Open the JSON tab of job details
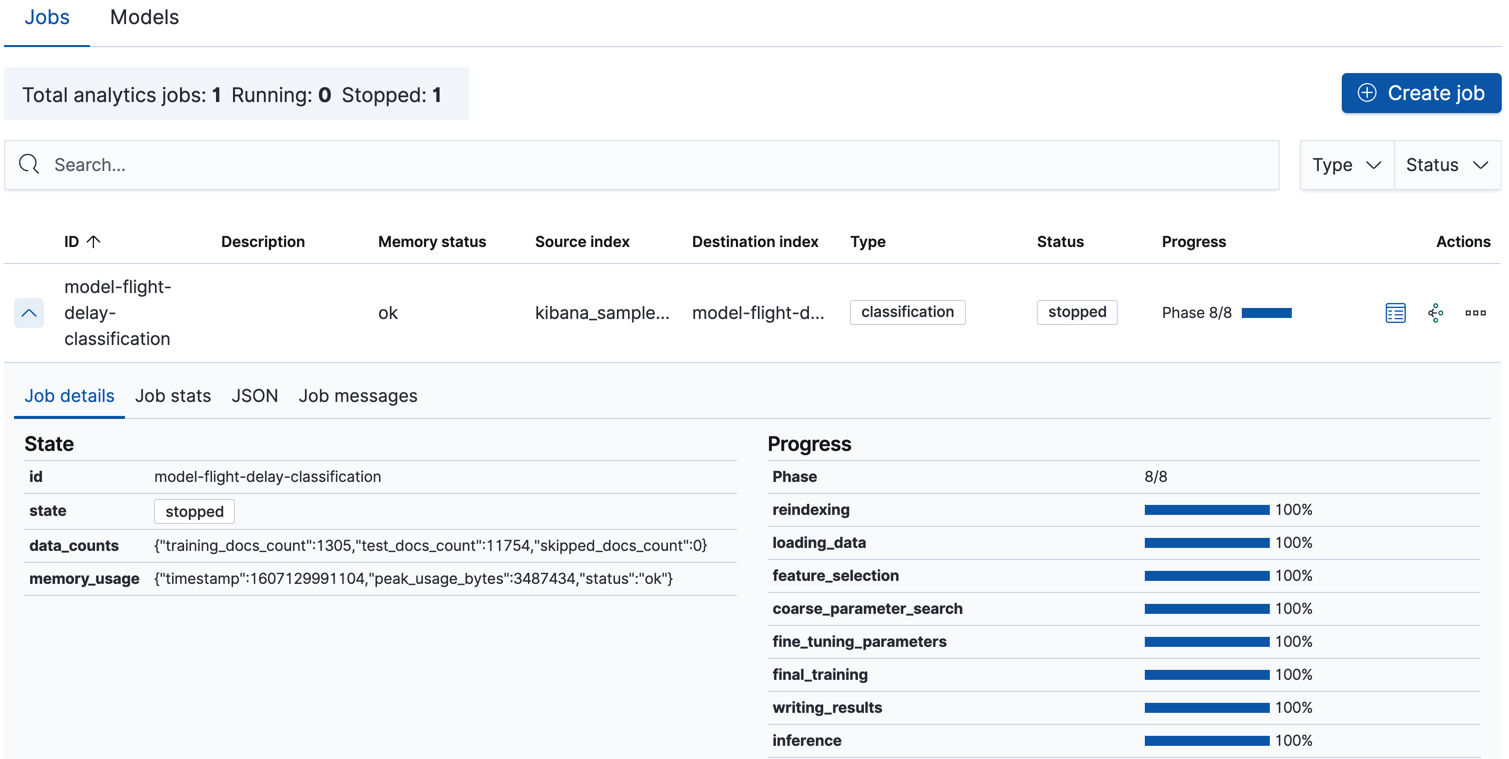Viewport: 1509px width, 759px height. tap(254, 395)
